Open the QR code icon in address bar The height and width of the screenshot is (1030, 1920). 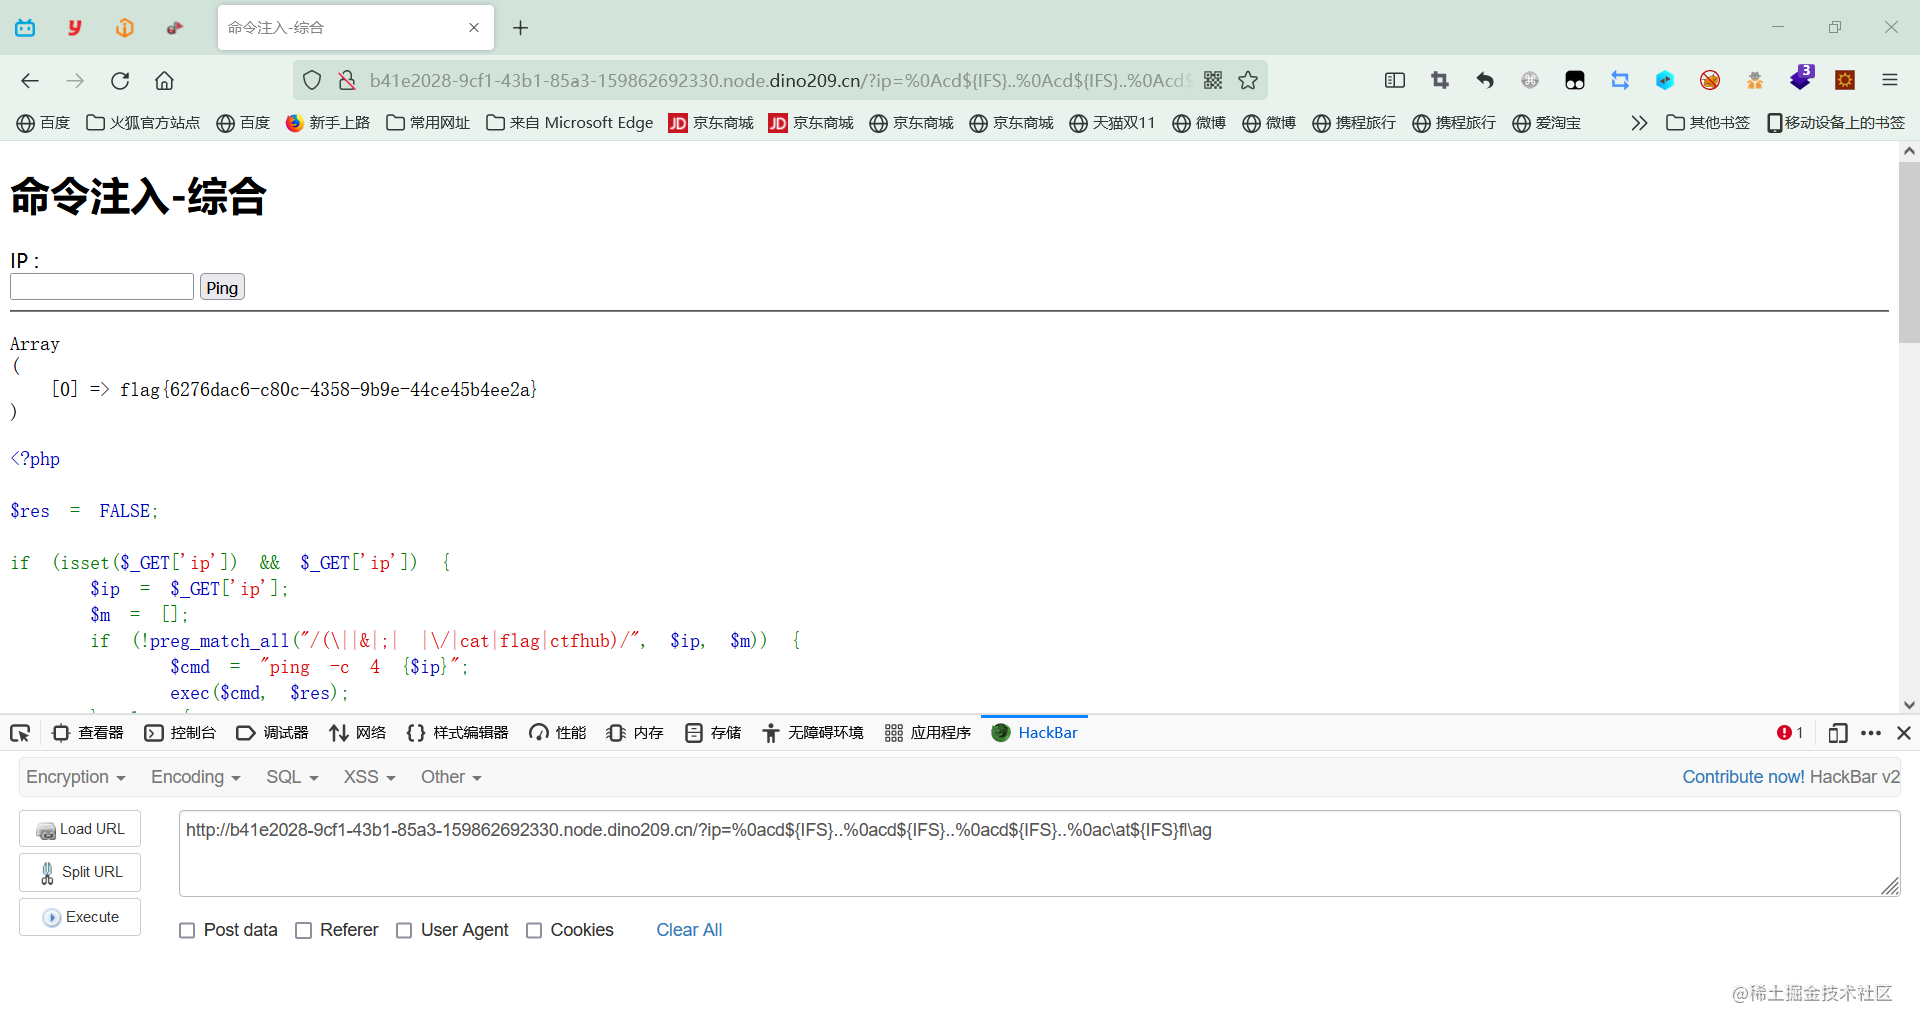(1213, 81)
